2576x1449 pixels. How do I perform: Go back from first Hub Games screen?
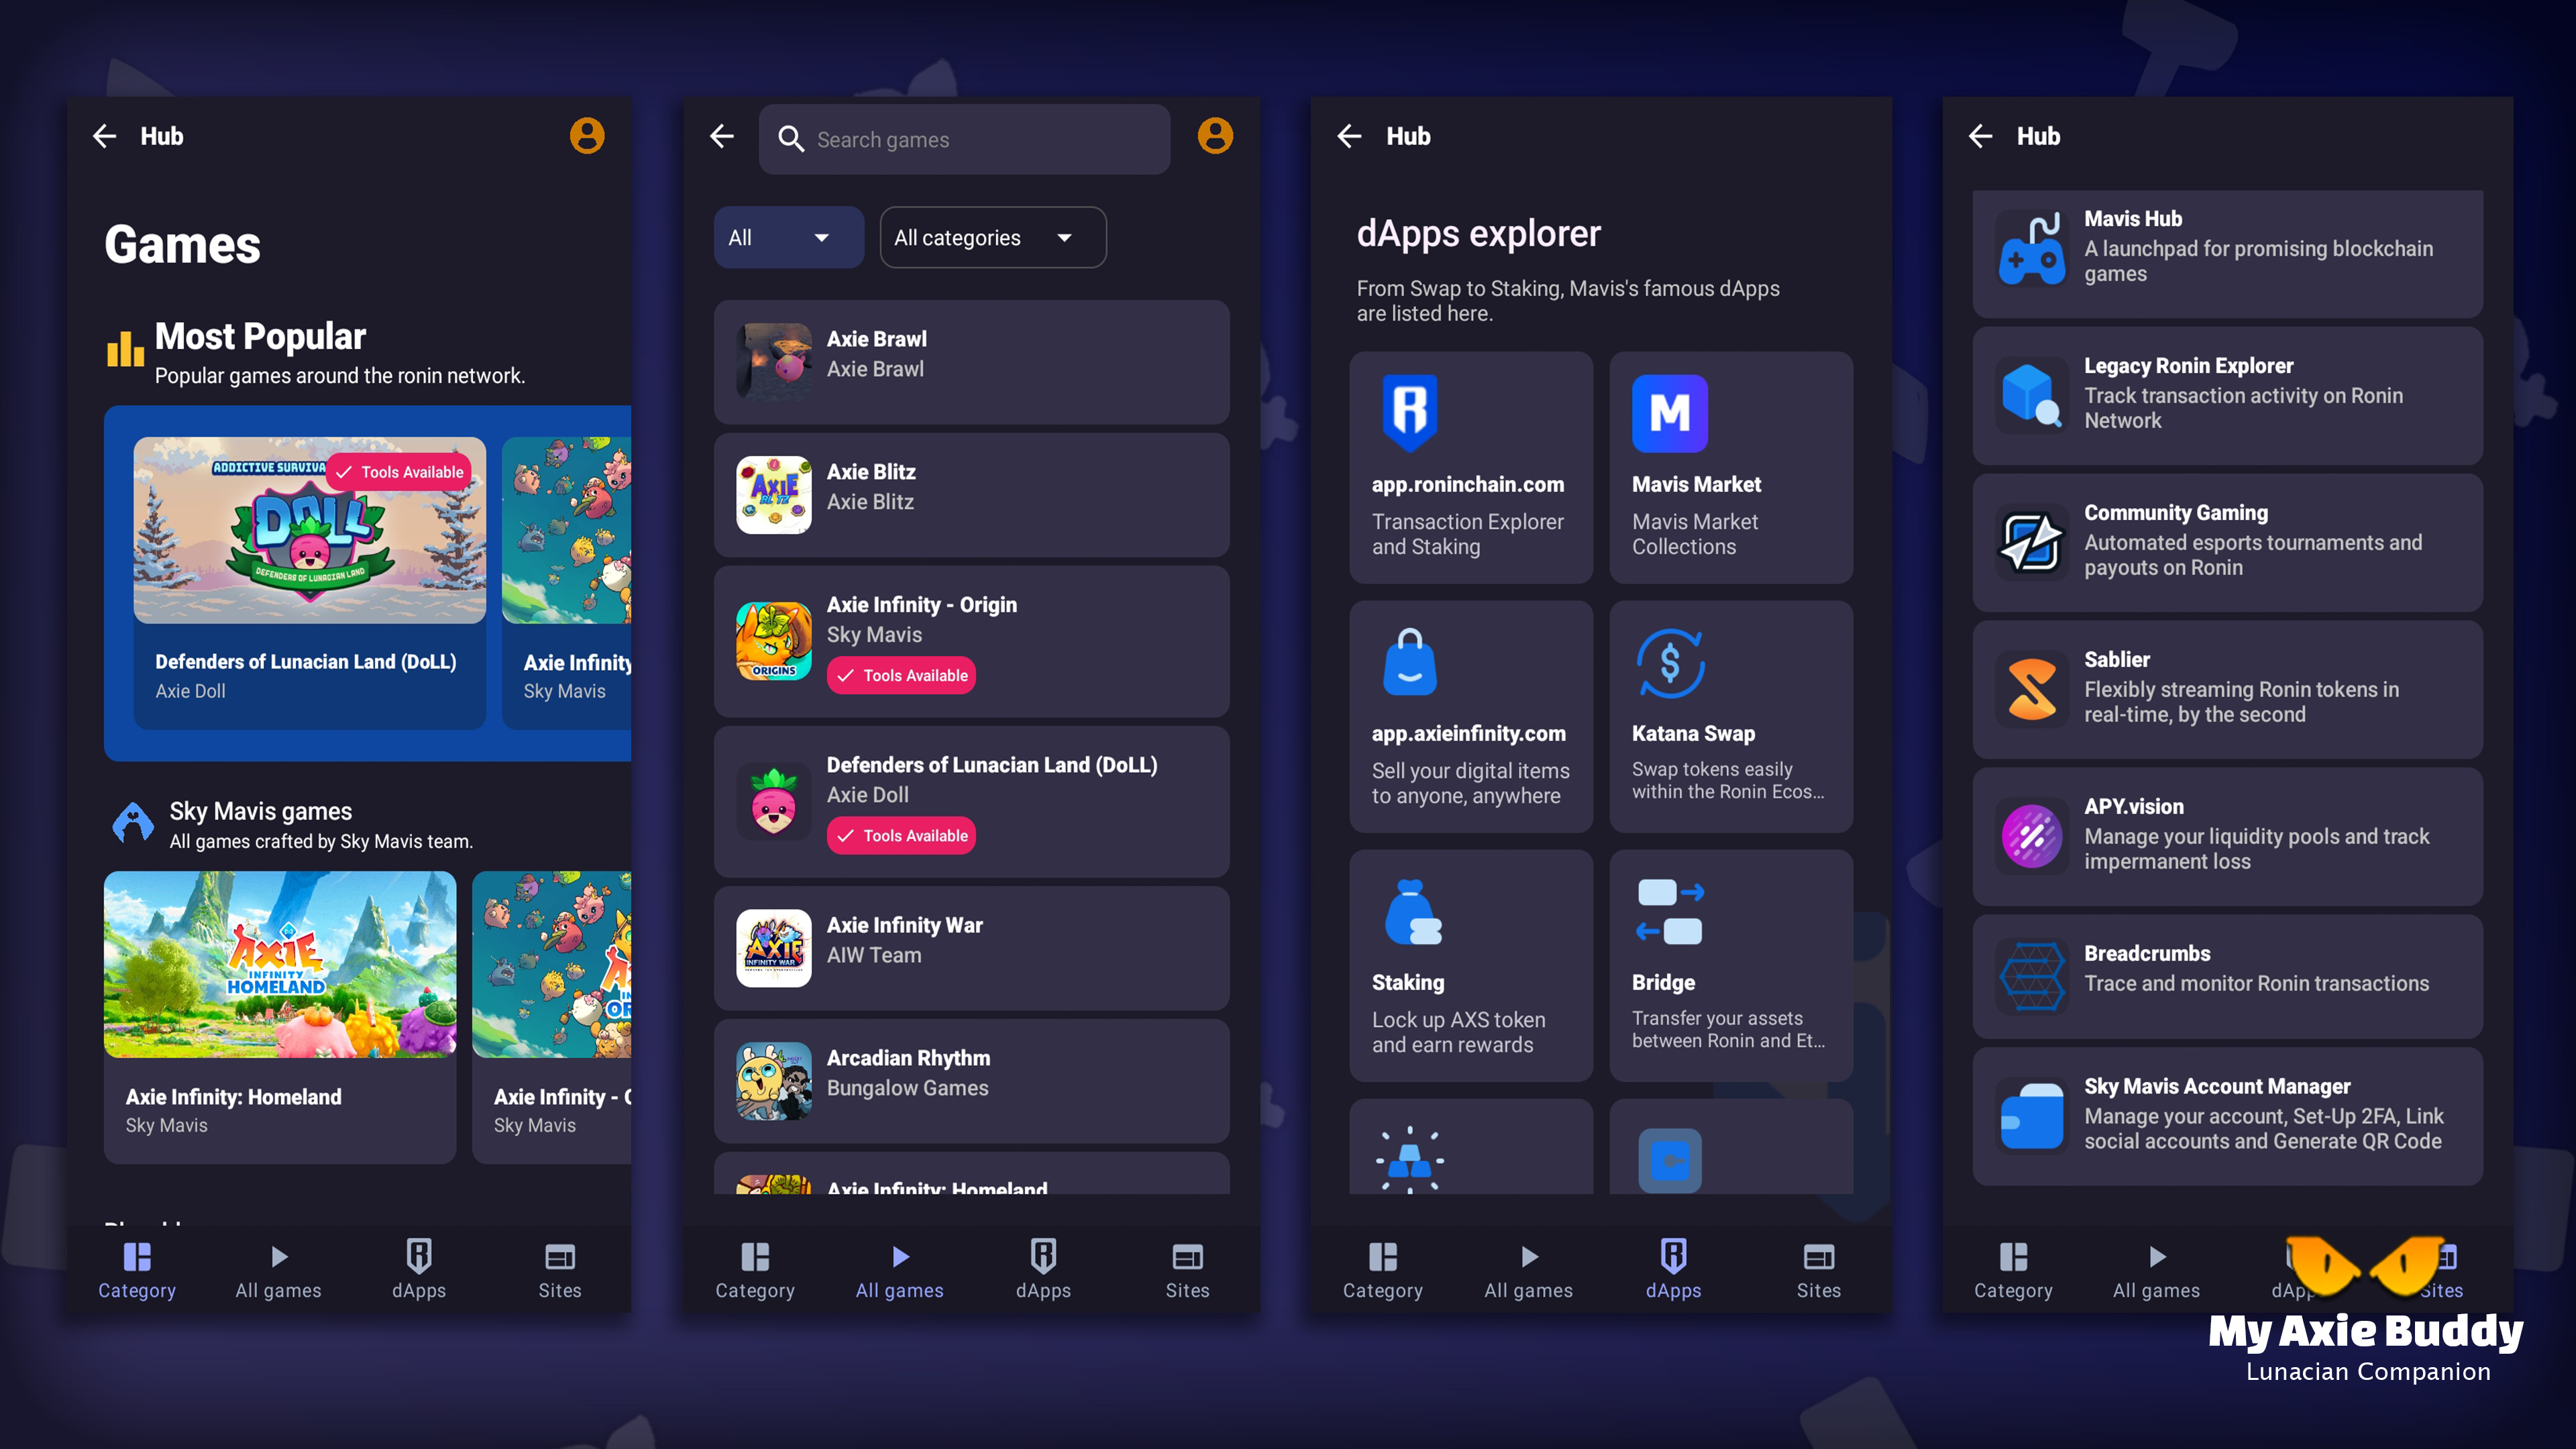[x=105, y=136]
